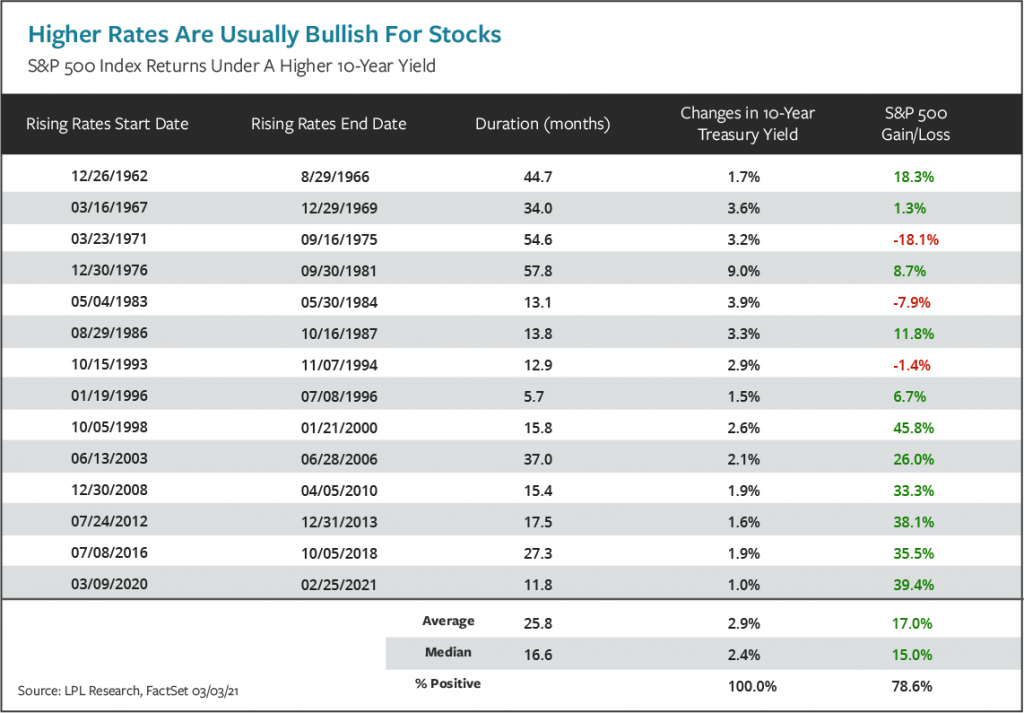The width and height of the screenshot is (1024, 713).
Task: Select the 03/09/2020 start date cell
Action: [106, 583]
